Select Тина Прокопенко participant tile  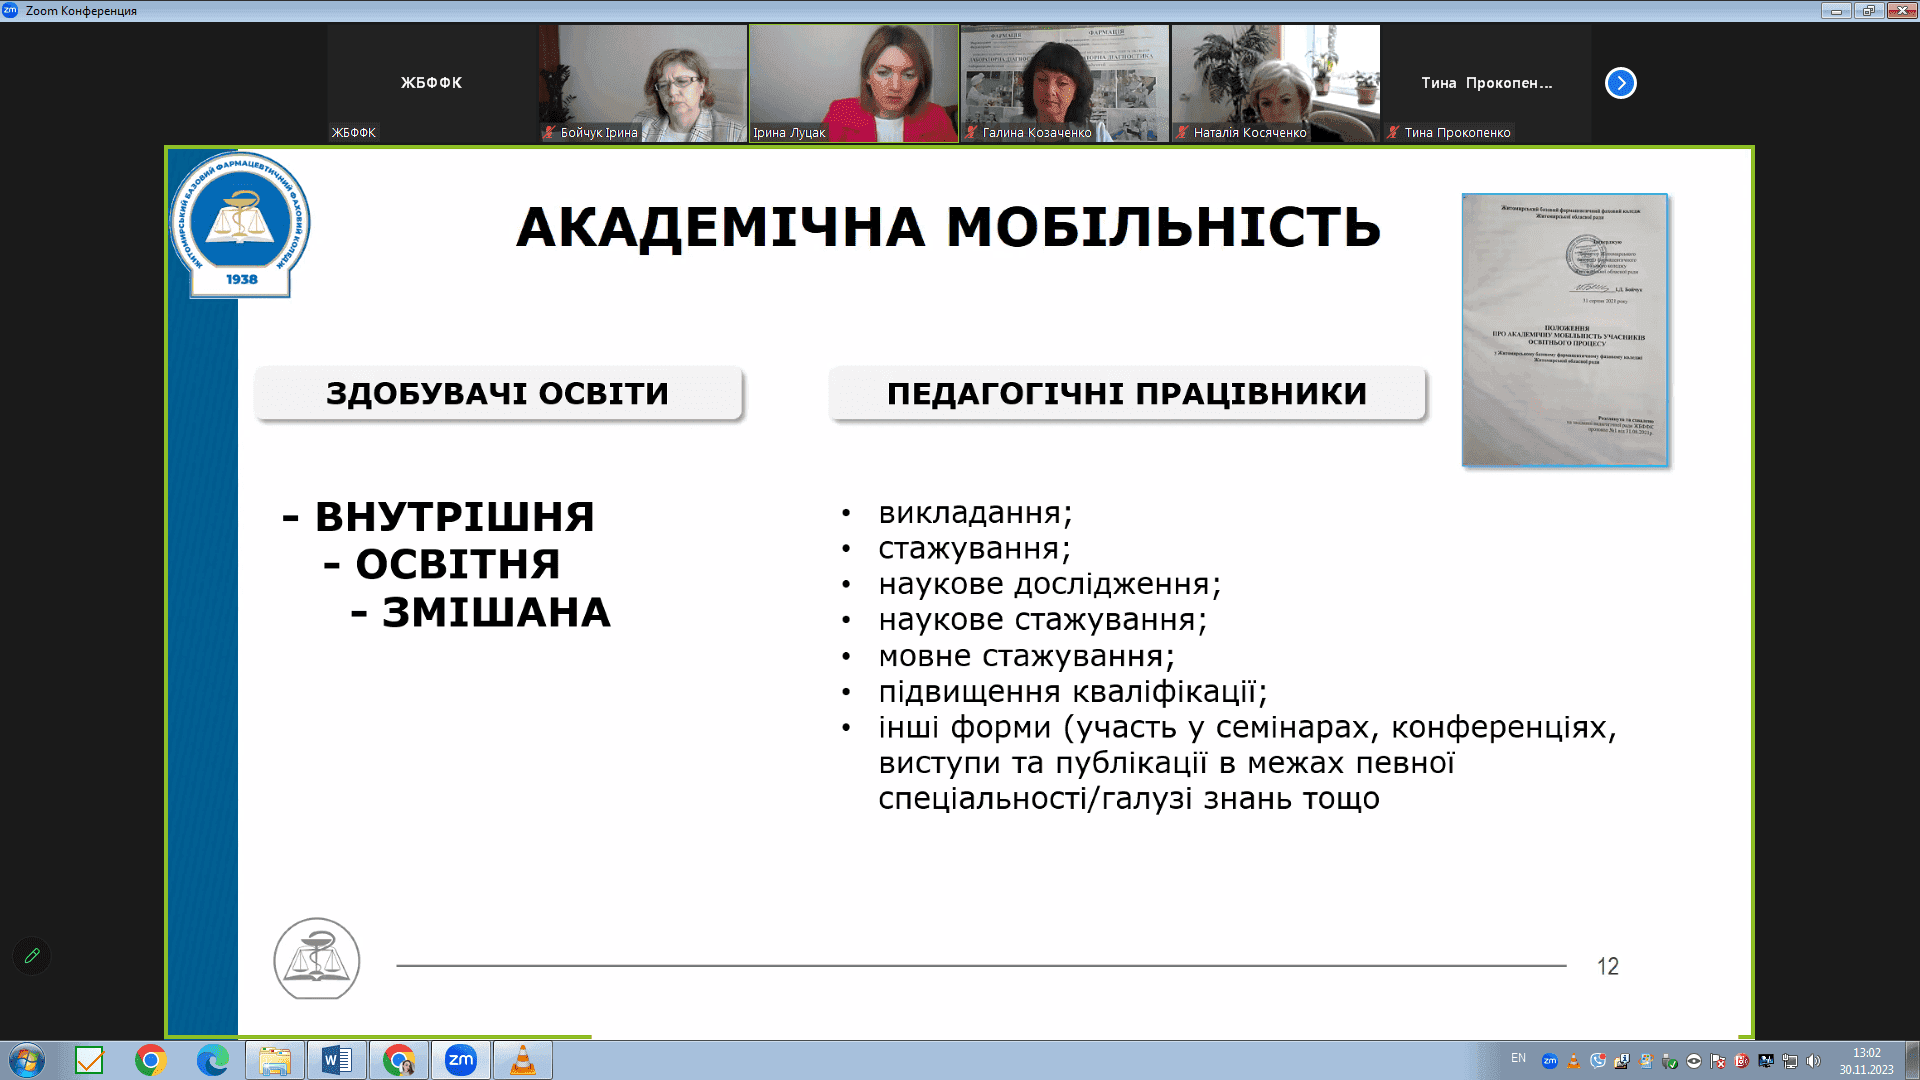[x=1487, y=83]
